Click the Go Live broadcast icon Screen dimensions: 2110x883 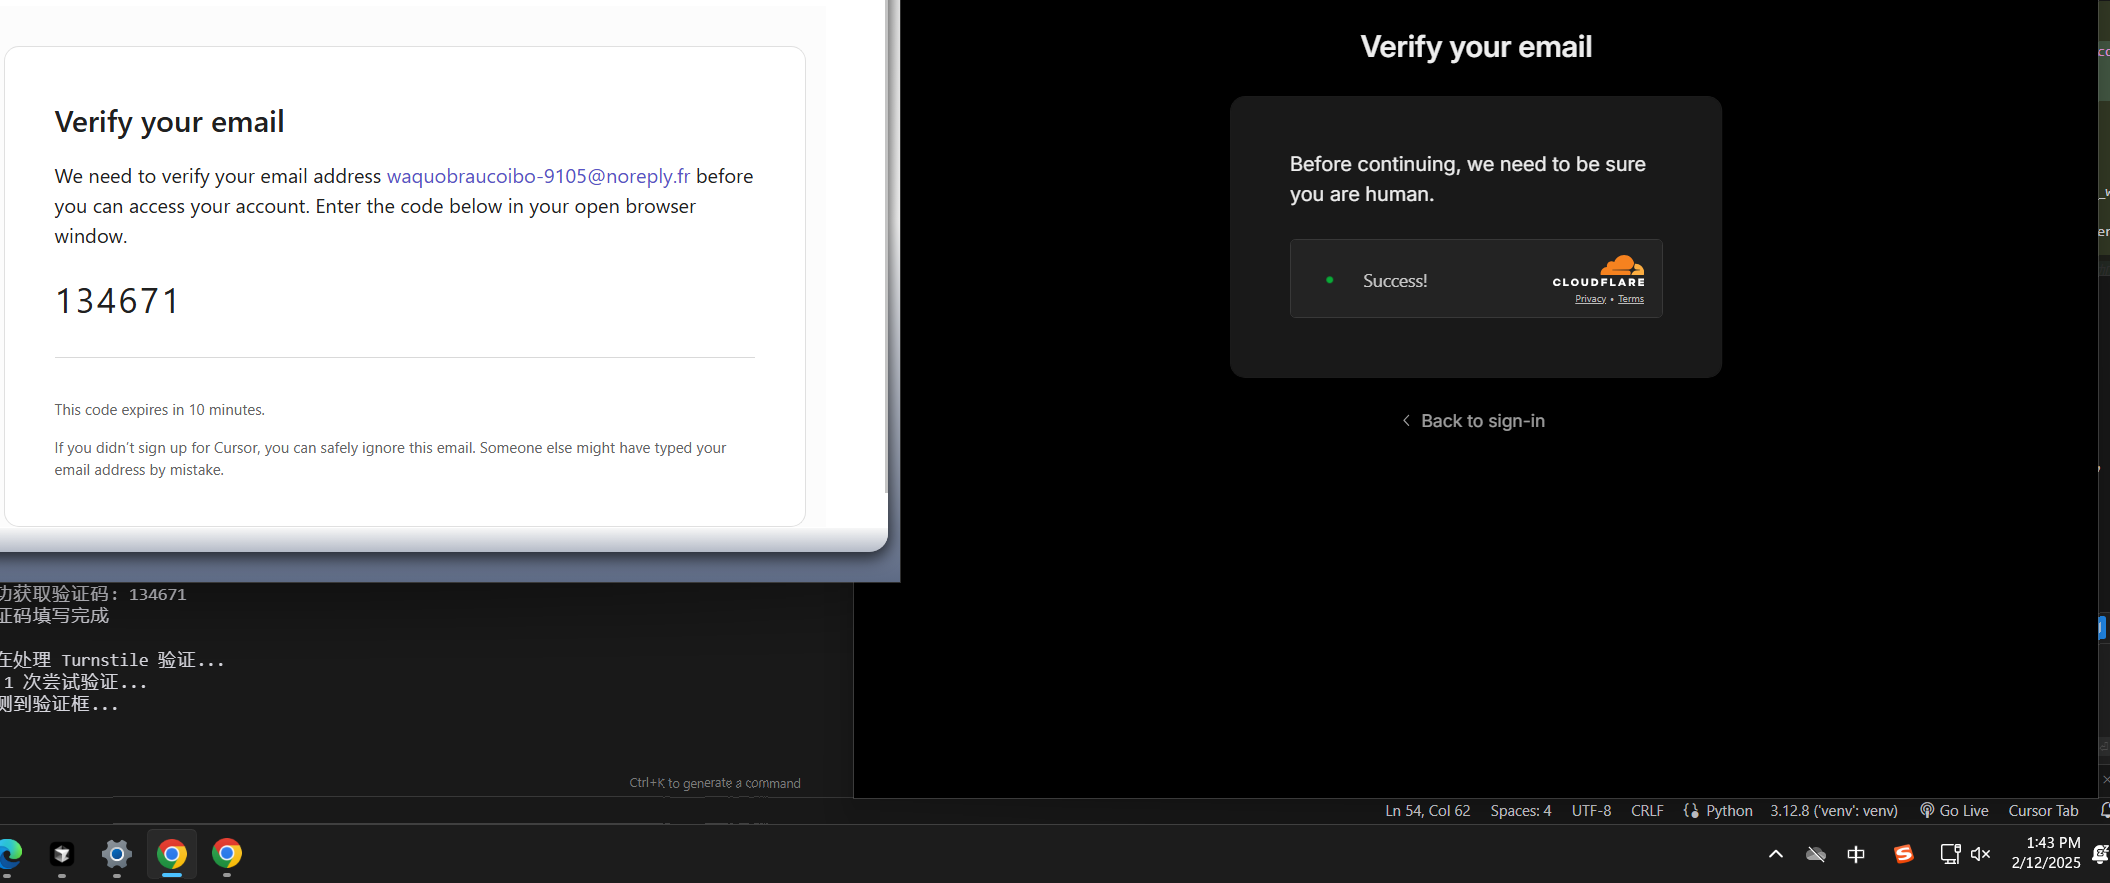[1926, 811]
